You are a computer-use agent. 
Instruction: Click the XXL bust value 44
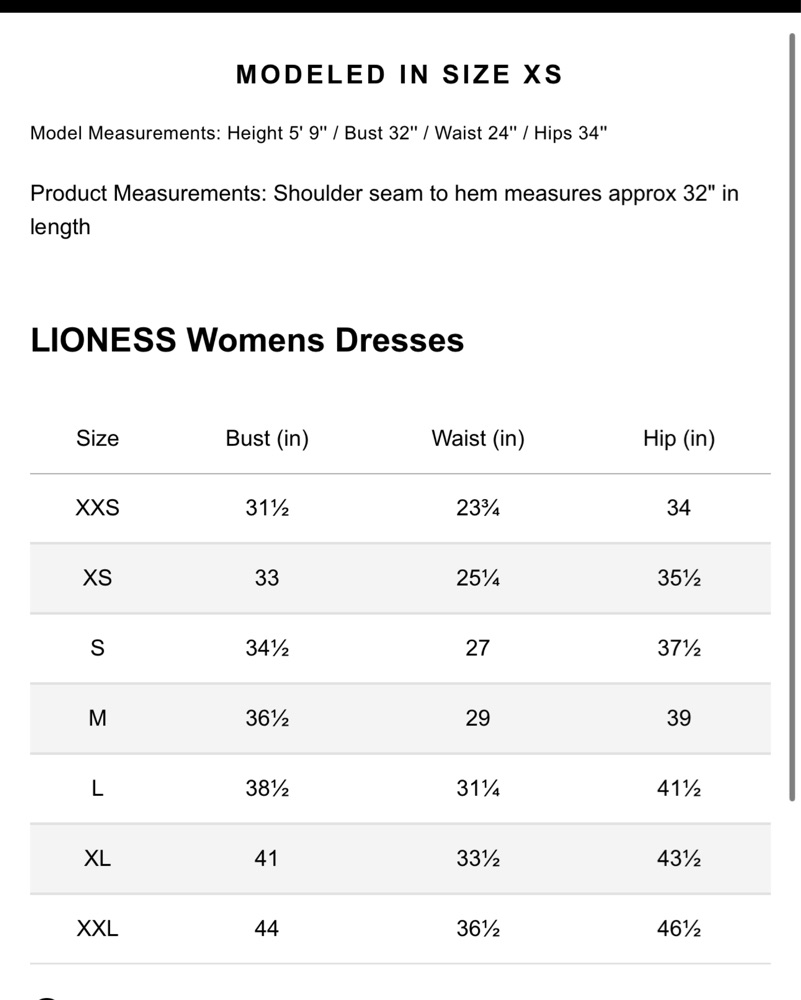point(267,929)
